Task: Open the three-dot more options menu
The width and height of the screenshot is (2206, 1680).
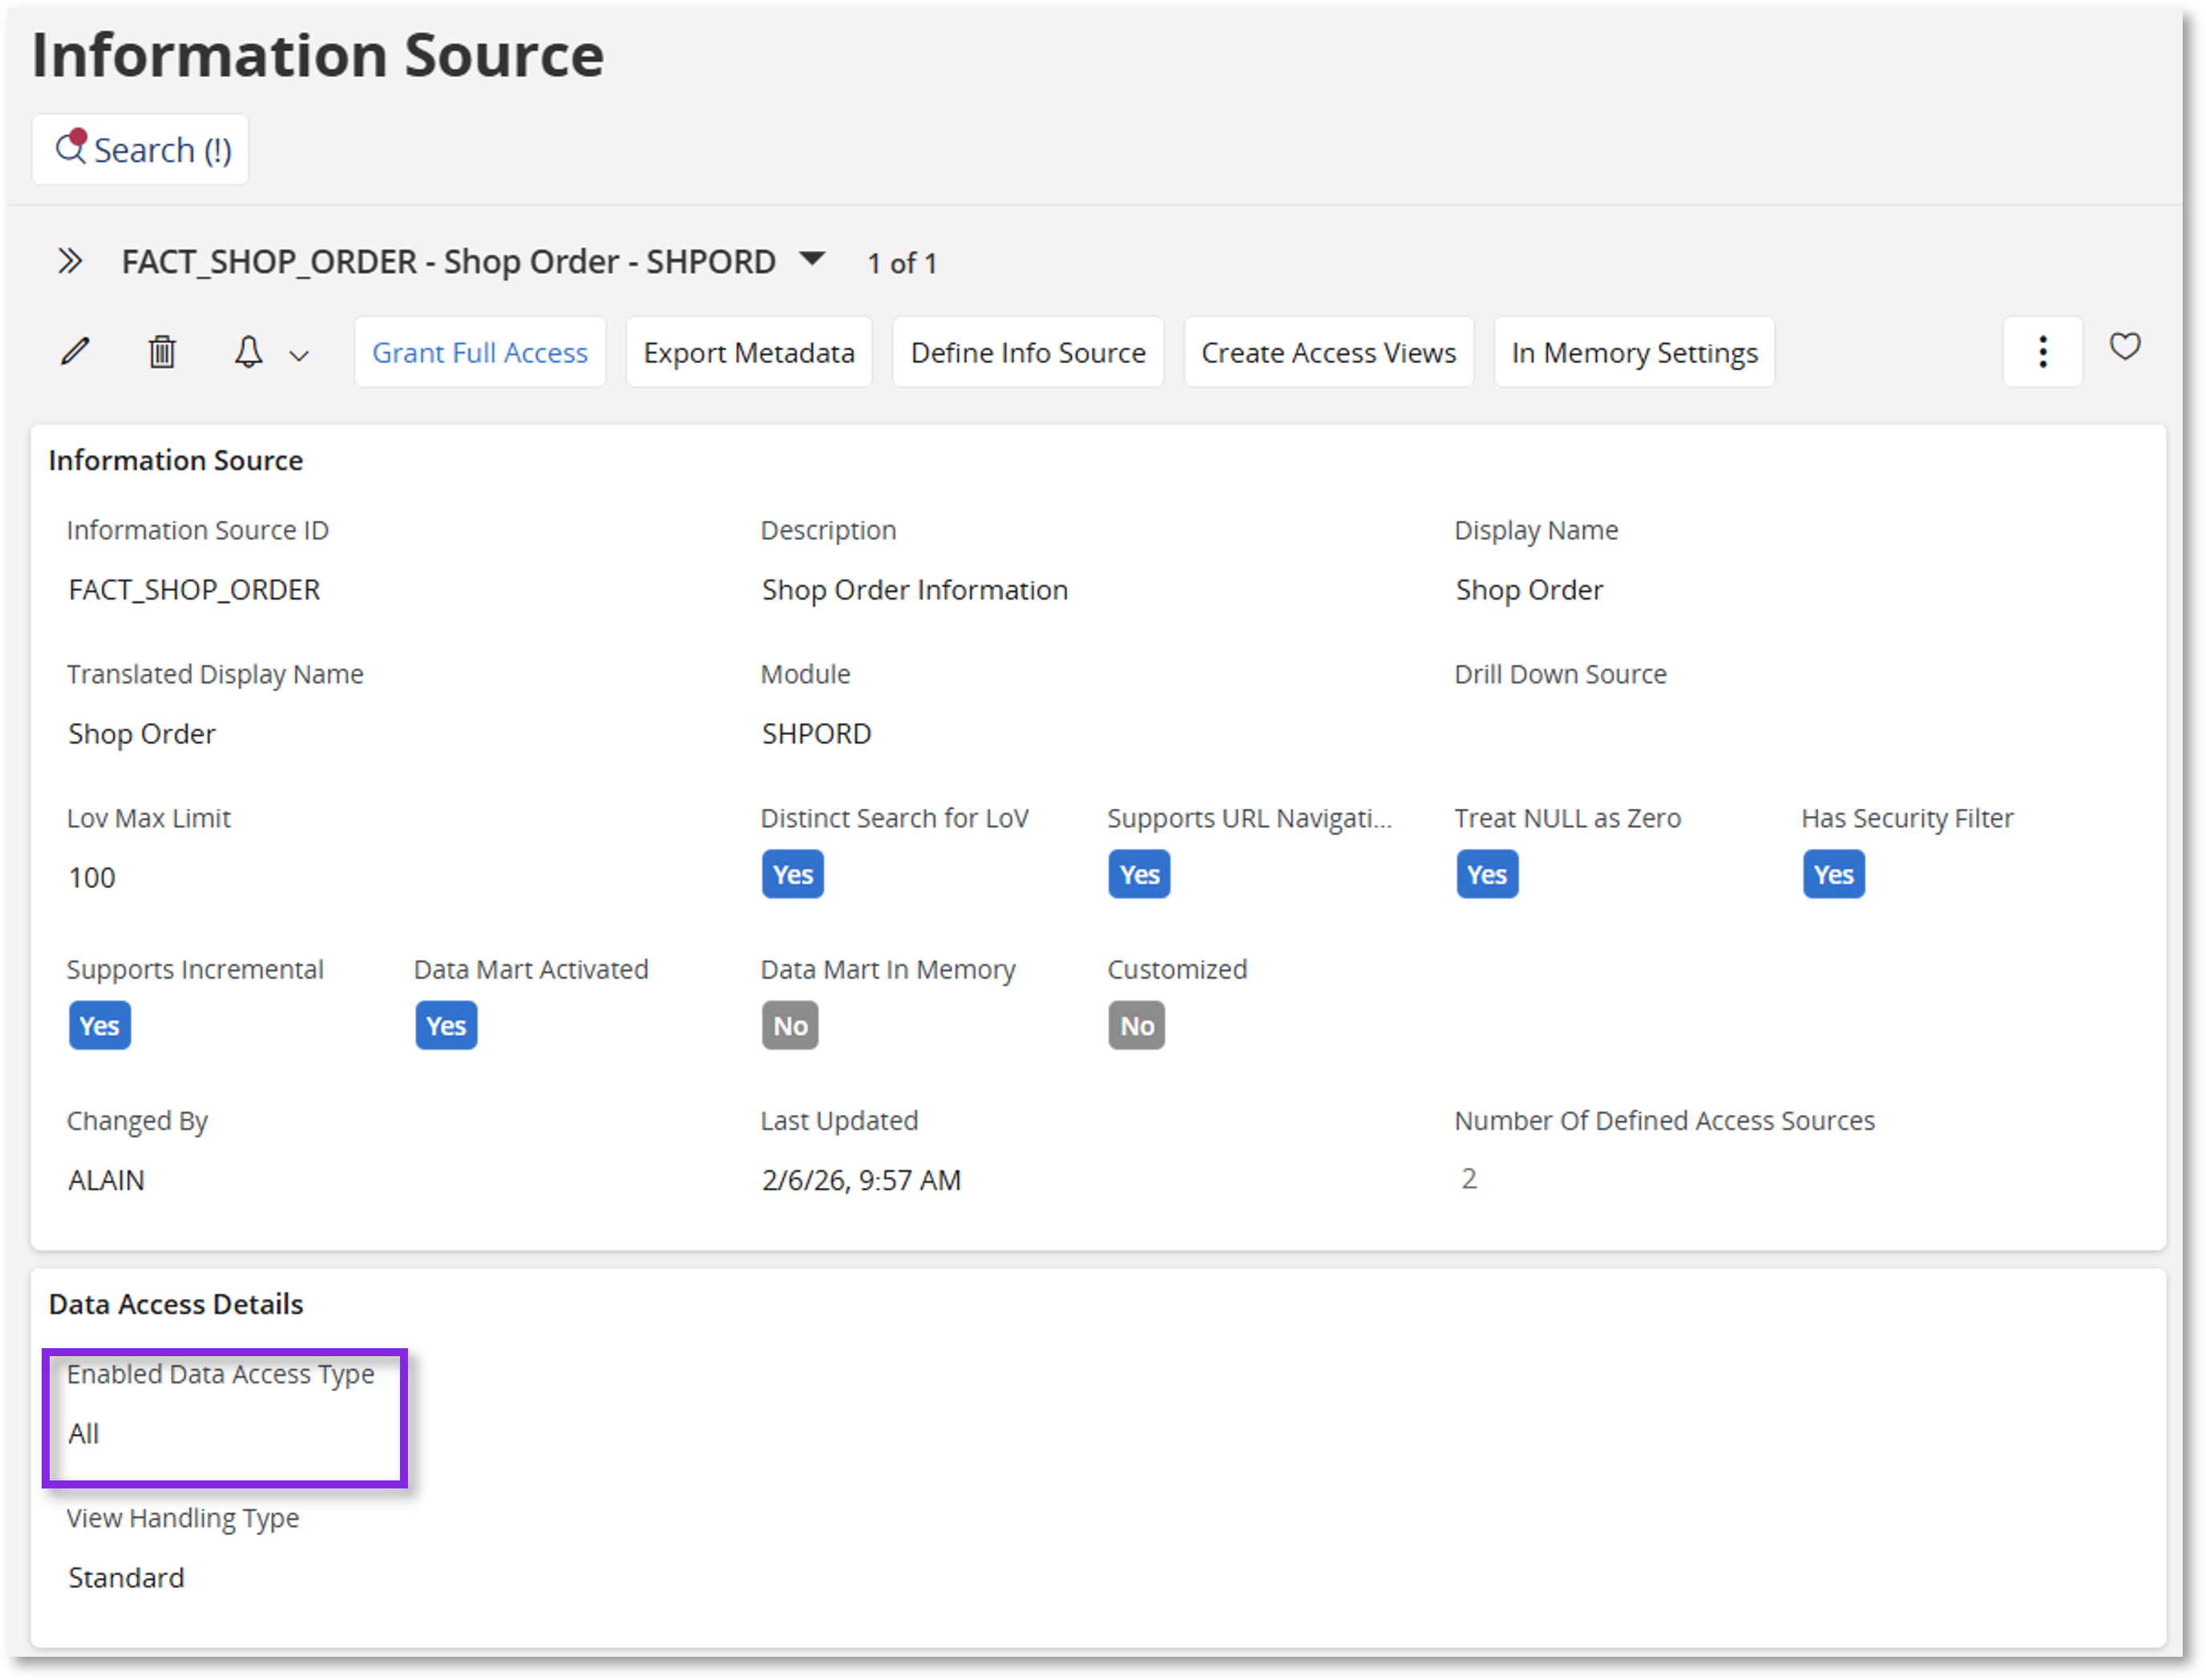Action: point(2043,352)
